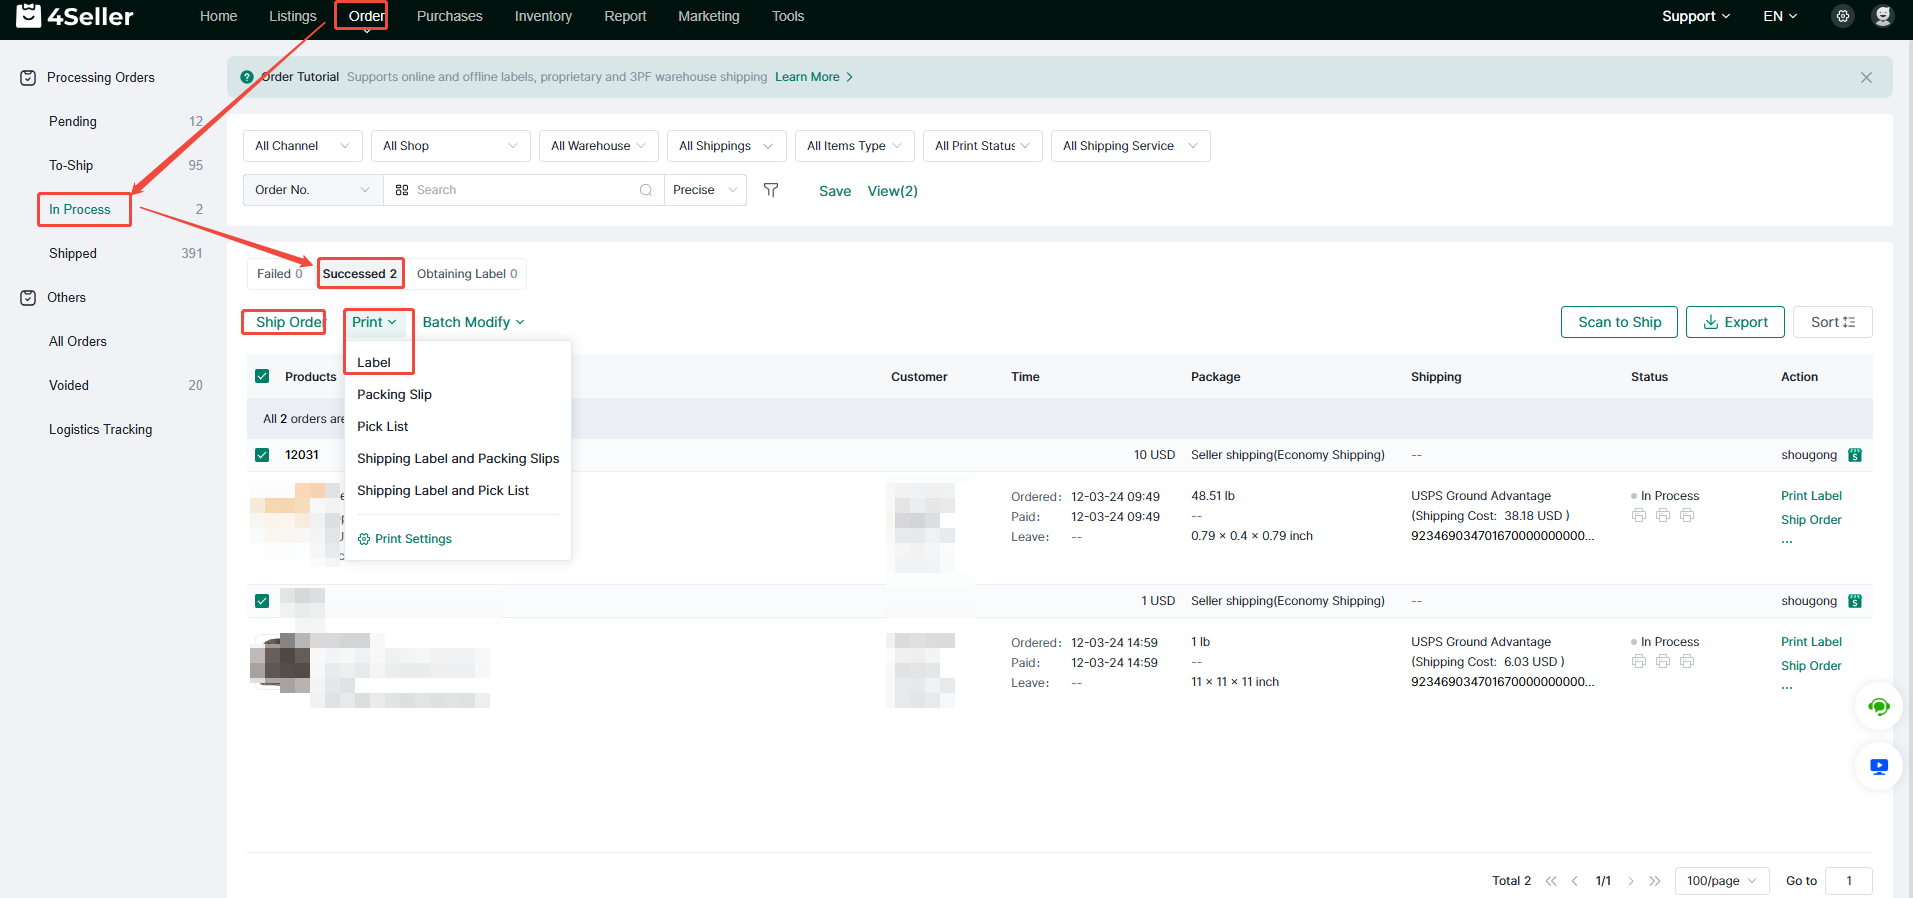Uncheck the second order's checkbox

pyautogui.click(x=262, y=601)
